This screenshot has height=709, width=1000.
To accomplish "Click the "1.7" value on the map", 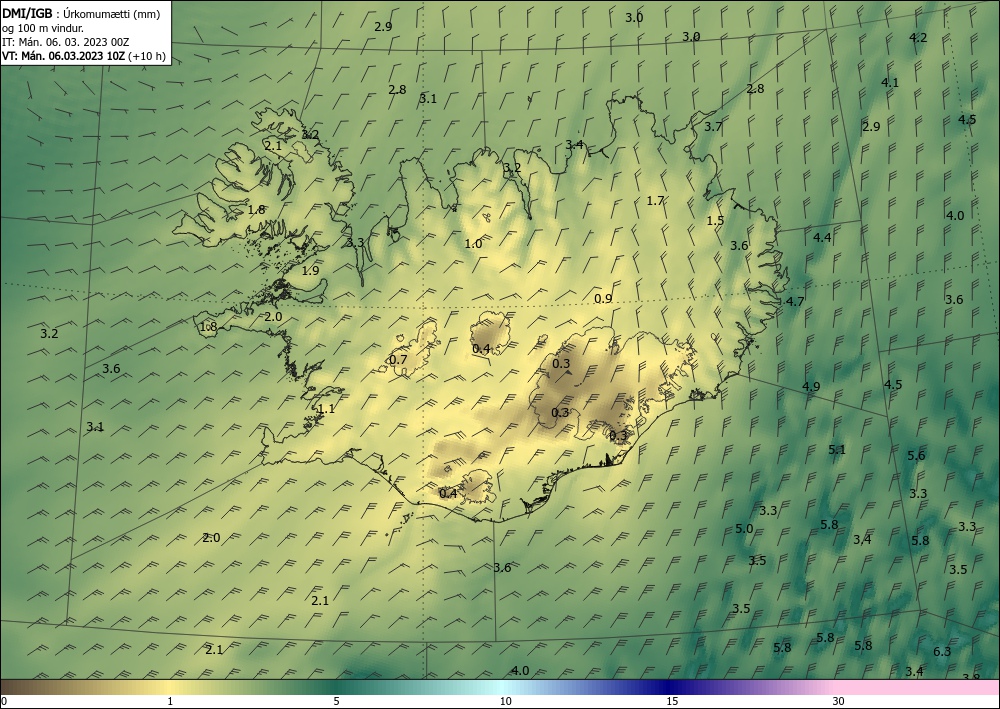I will [x=655, y=201].
